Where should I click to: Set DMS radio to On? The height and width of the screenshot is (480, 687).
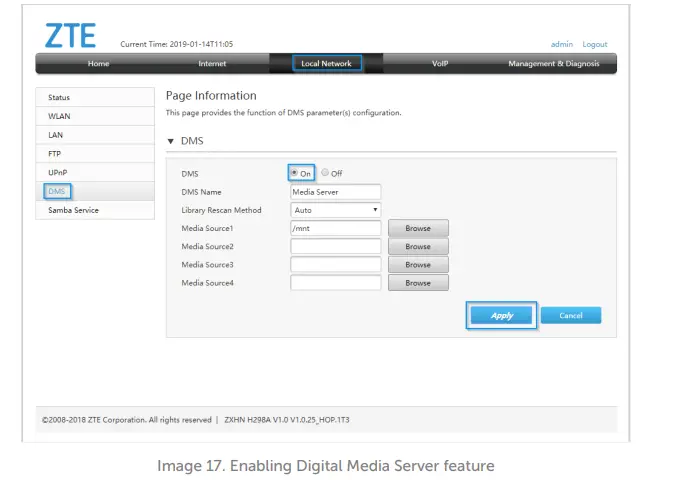click(x=294, y=173)
